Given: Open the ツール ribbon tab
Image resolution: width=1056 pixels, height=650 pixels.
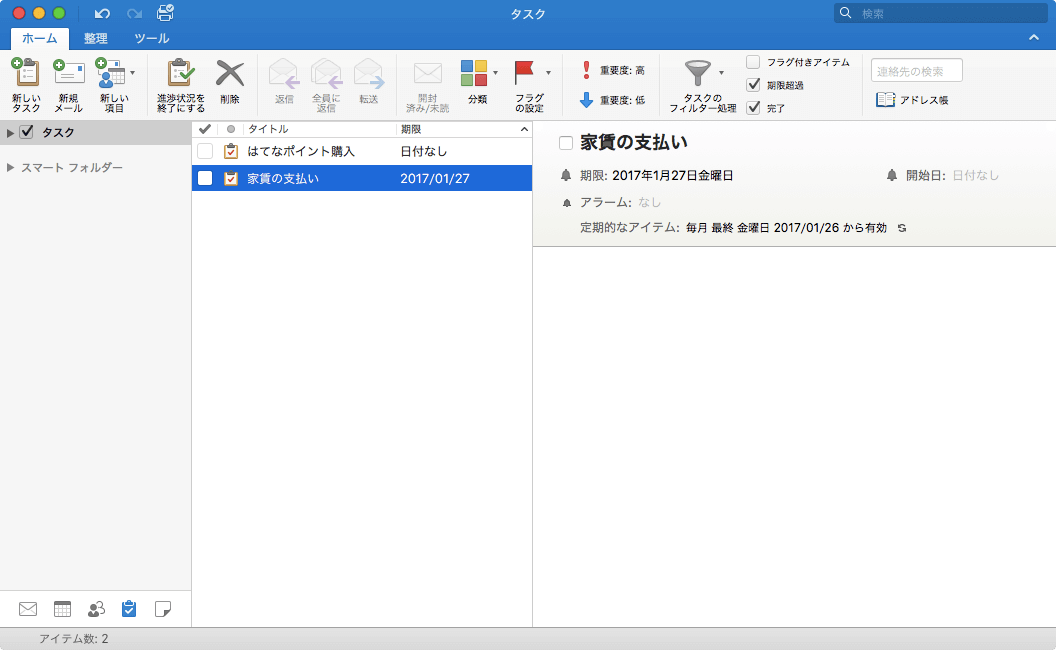Looking at the screenshot, I should [x=152, y=38].
